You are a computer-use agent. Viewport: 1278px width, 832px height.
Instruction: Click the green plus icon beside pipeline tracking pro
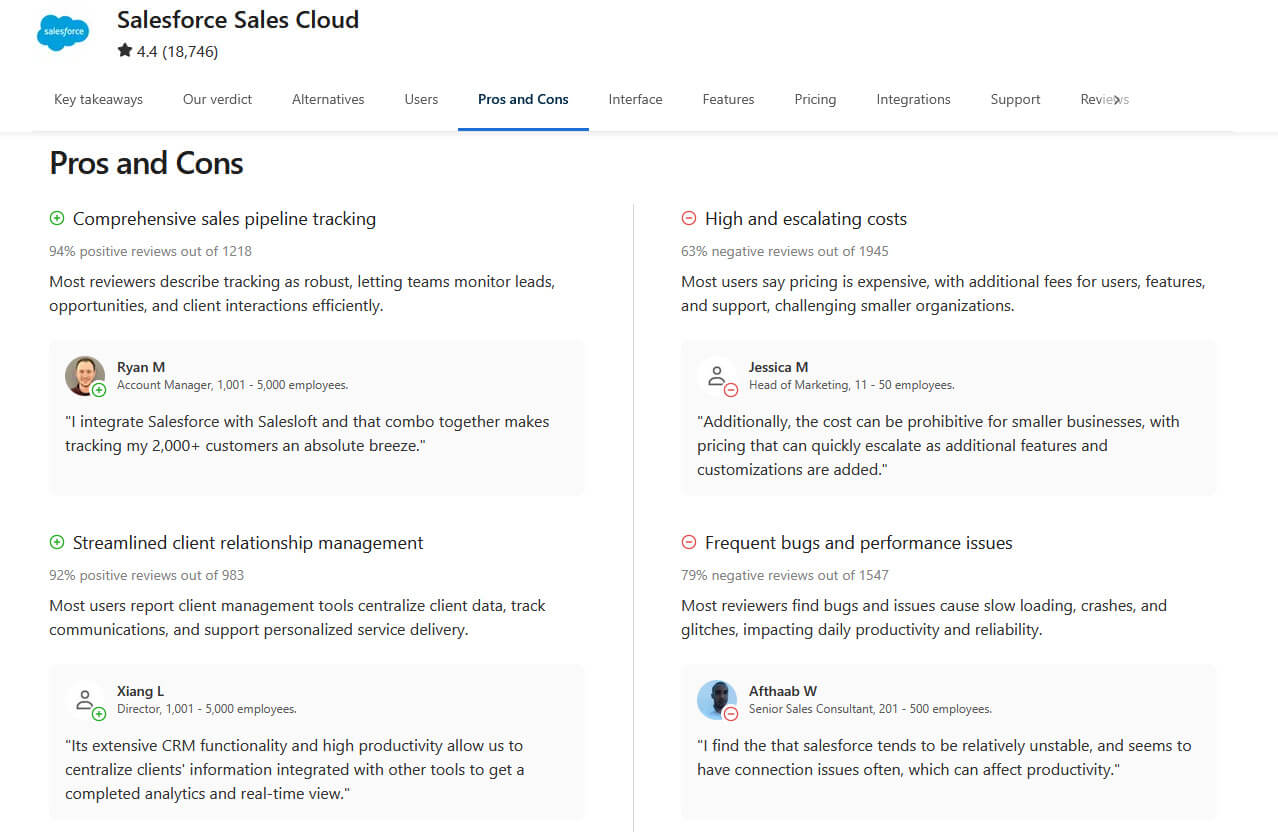pyautogui.click(x=57, y=218)
